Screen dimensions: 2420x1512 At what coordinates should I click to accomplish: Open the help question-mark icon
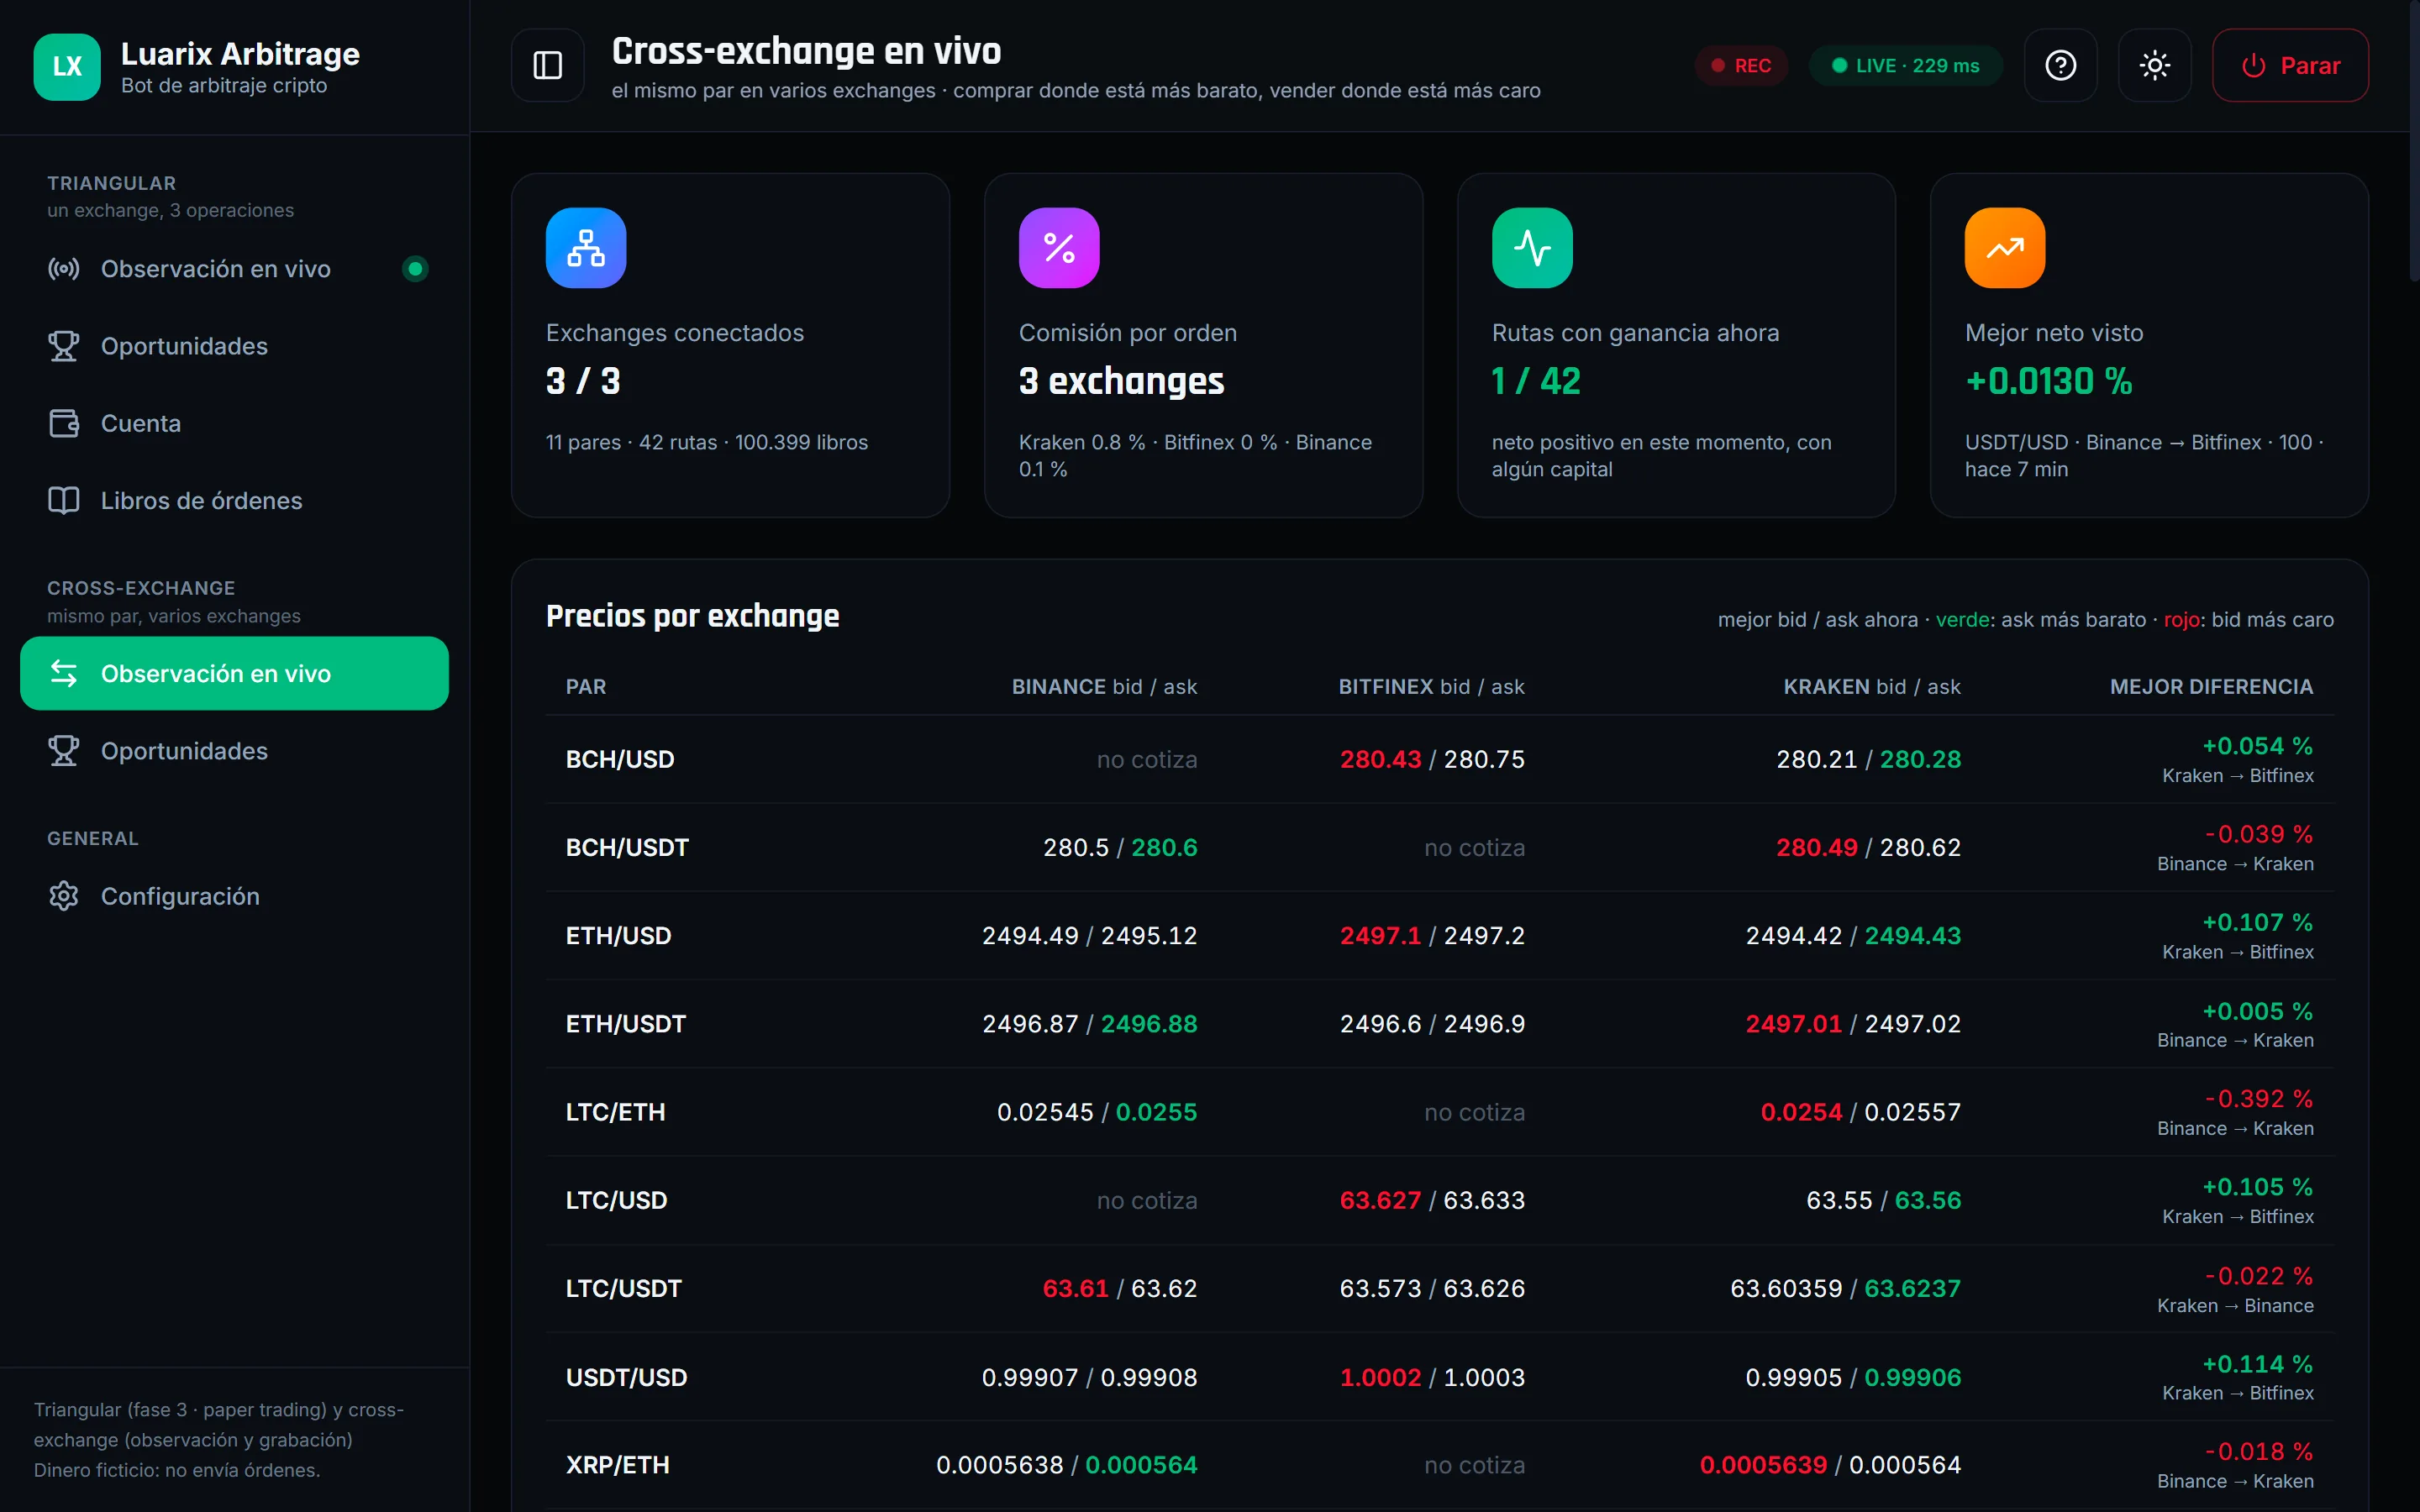(2060, 65)
